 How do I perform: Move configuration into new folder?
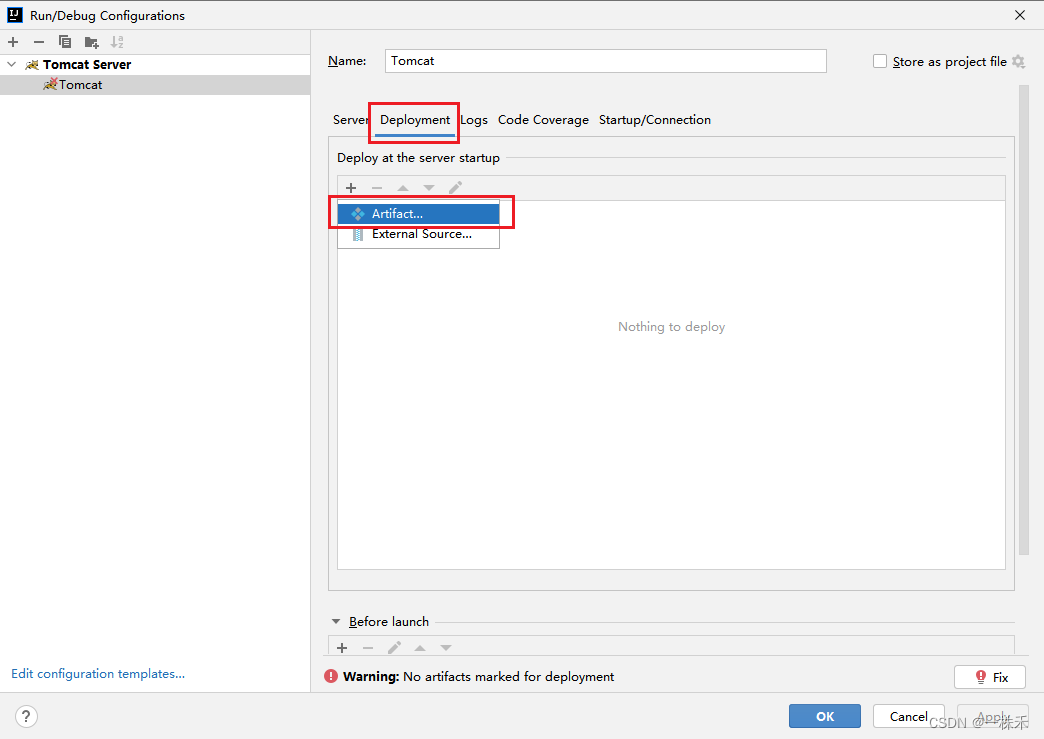(92, 43)
